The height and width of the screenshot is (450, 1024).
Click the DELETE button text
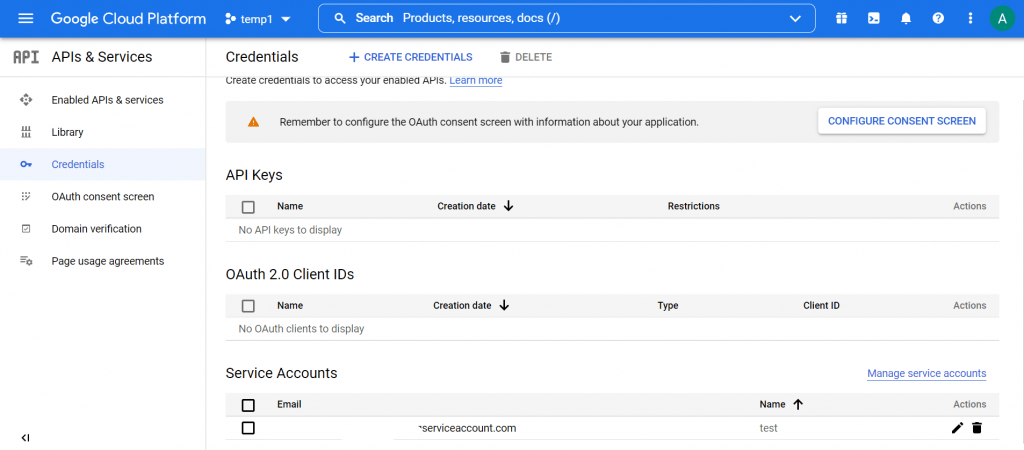(x=534, y=57)
